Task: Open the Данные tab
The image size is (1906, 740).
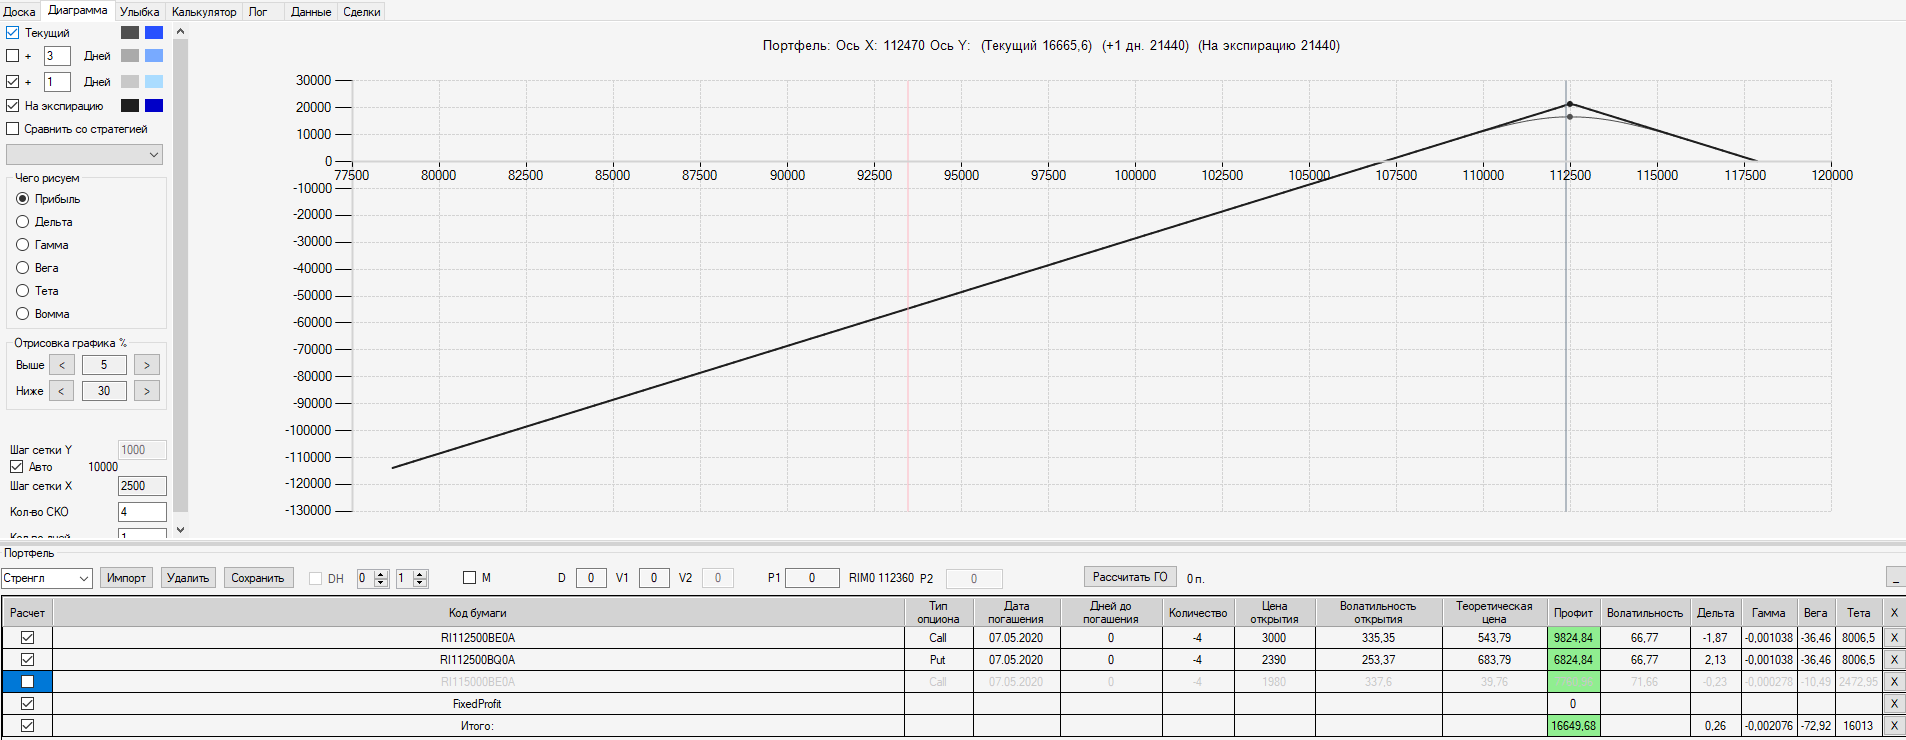Action: (x=311, y=12)
